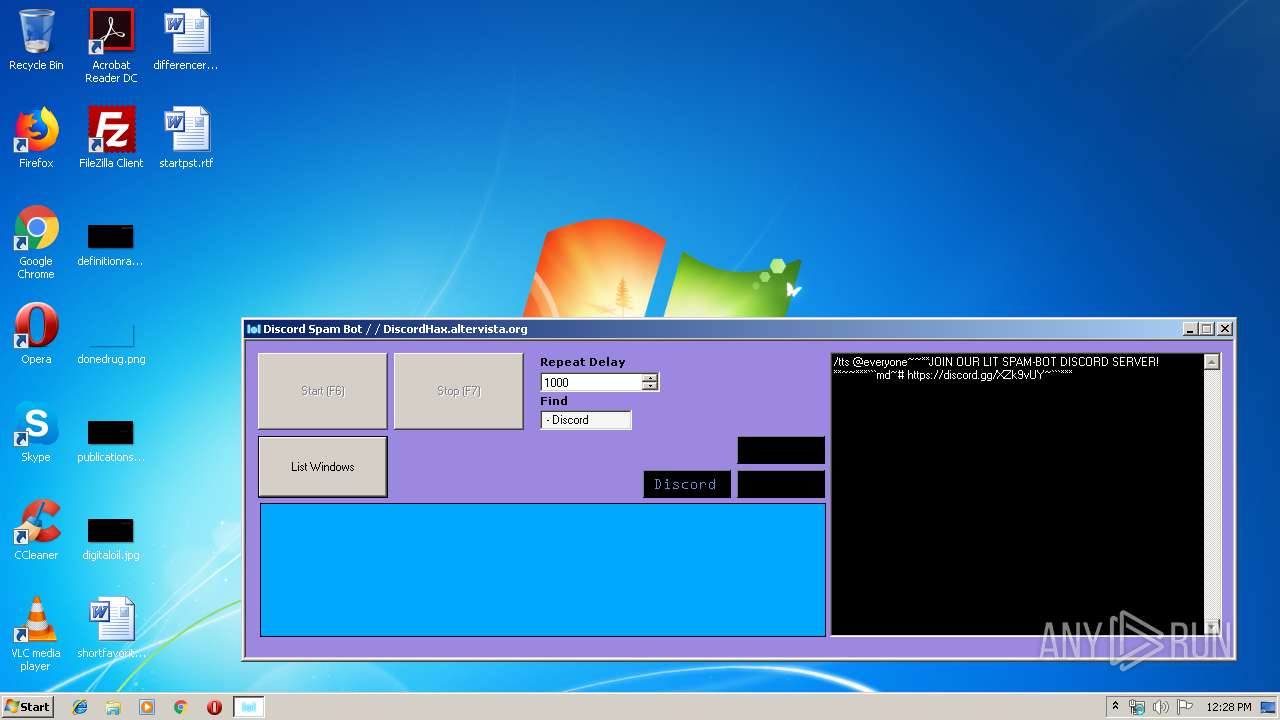Screen dimensions: 1280x720
Task: Select the differencer Word document icon
Action: (x=186, y=41)
